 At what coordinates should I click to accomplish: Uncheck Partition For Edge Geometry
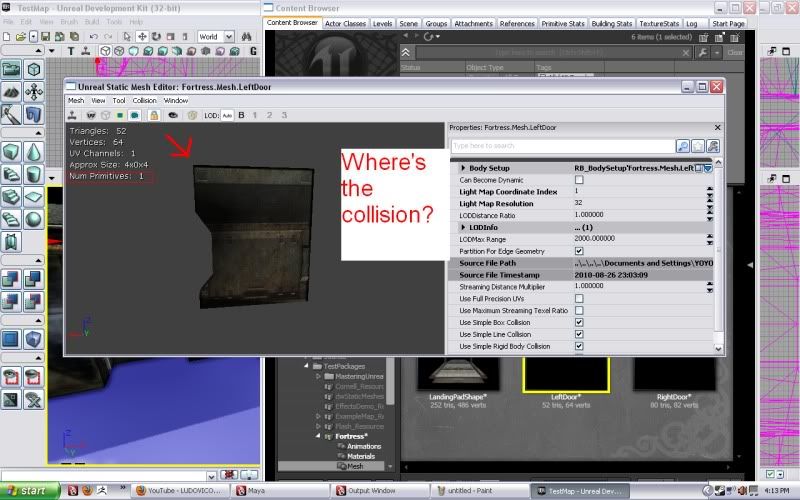point(579,251)
